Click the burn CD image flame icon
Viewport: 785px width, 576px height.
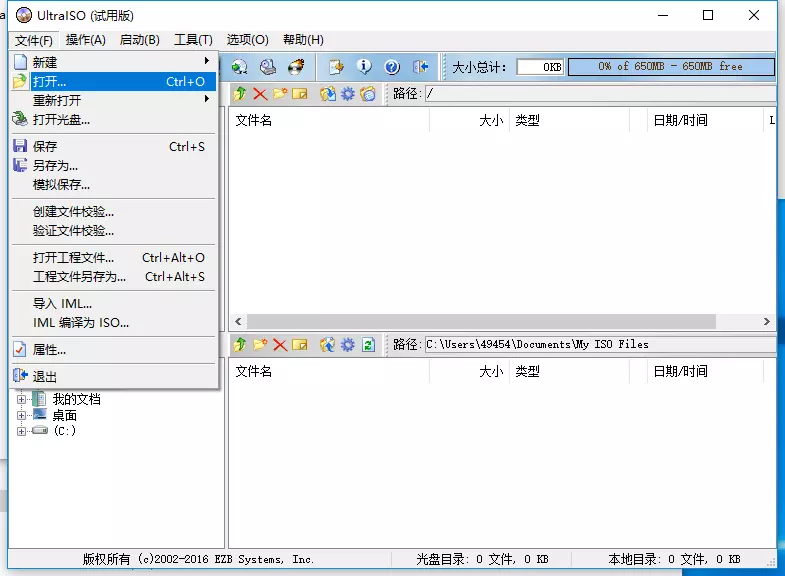coord(296,67)
